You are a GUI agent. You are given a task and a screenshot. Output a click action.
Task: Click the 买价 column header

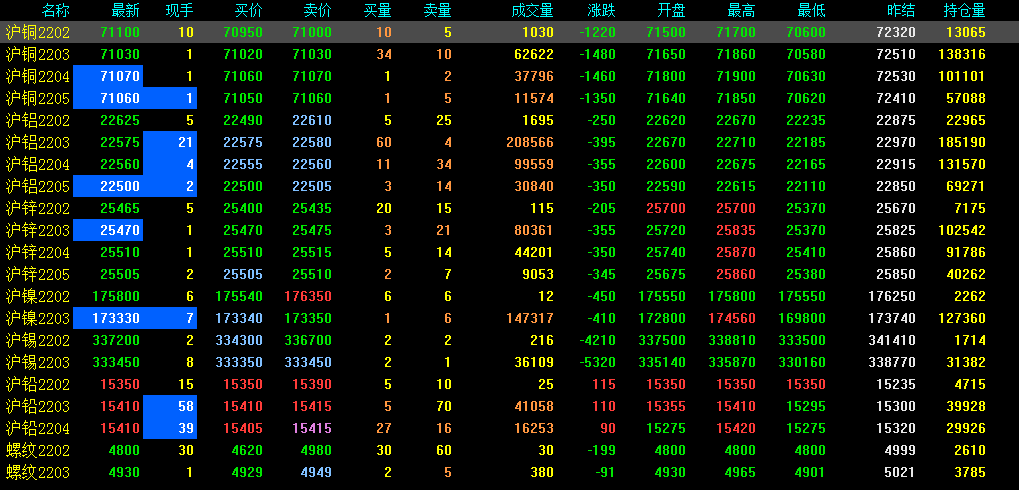click(249, 10)
